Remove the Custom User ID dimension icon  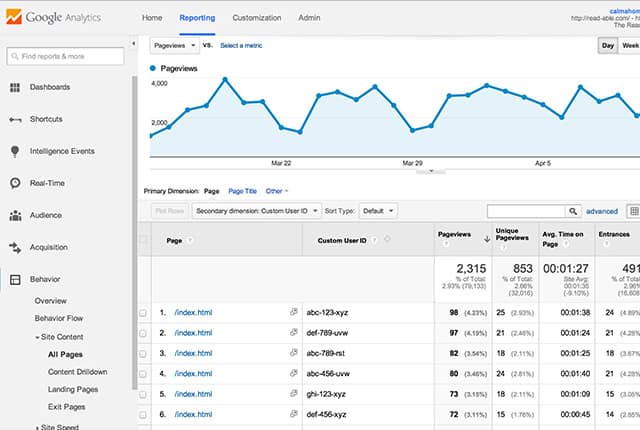point(387,239)
